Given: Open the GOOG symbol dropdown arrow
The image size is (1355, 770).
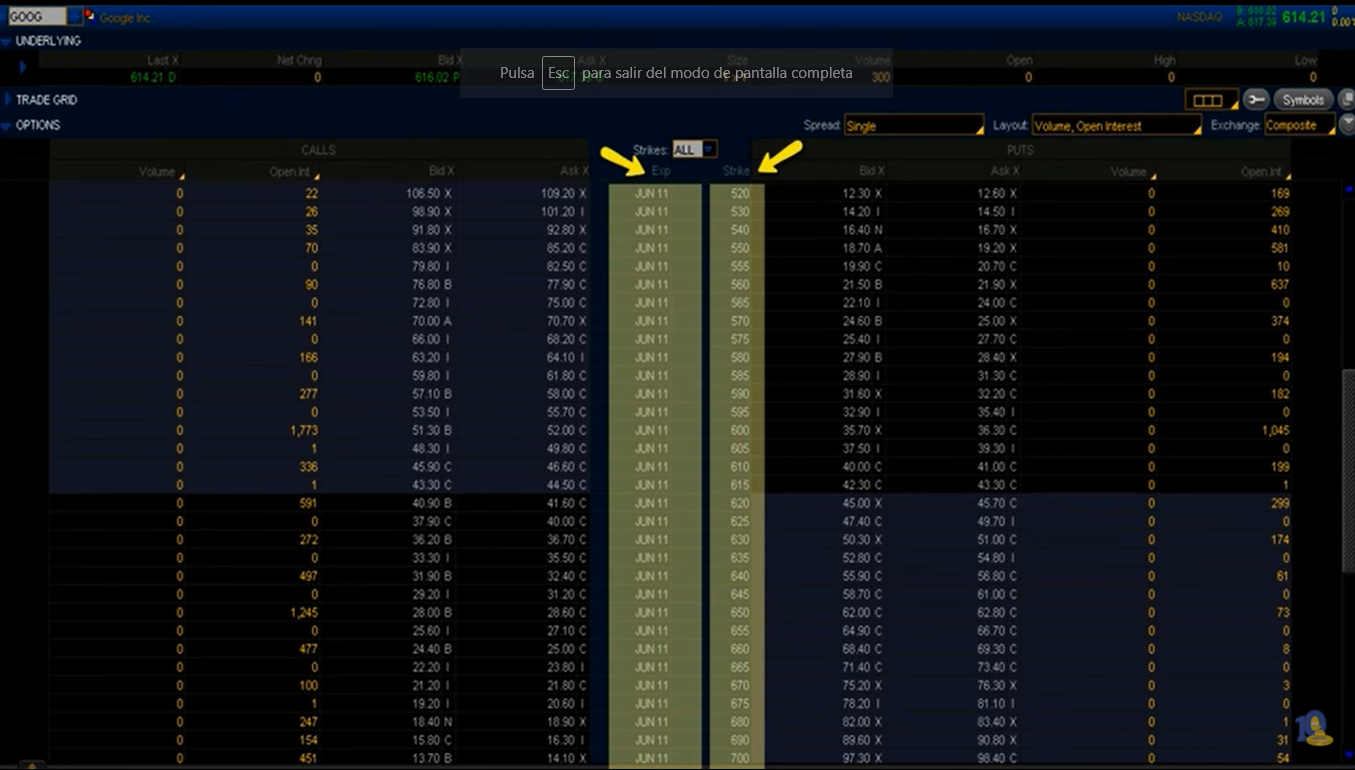Looking at the screenshot, I should (75, 17).
